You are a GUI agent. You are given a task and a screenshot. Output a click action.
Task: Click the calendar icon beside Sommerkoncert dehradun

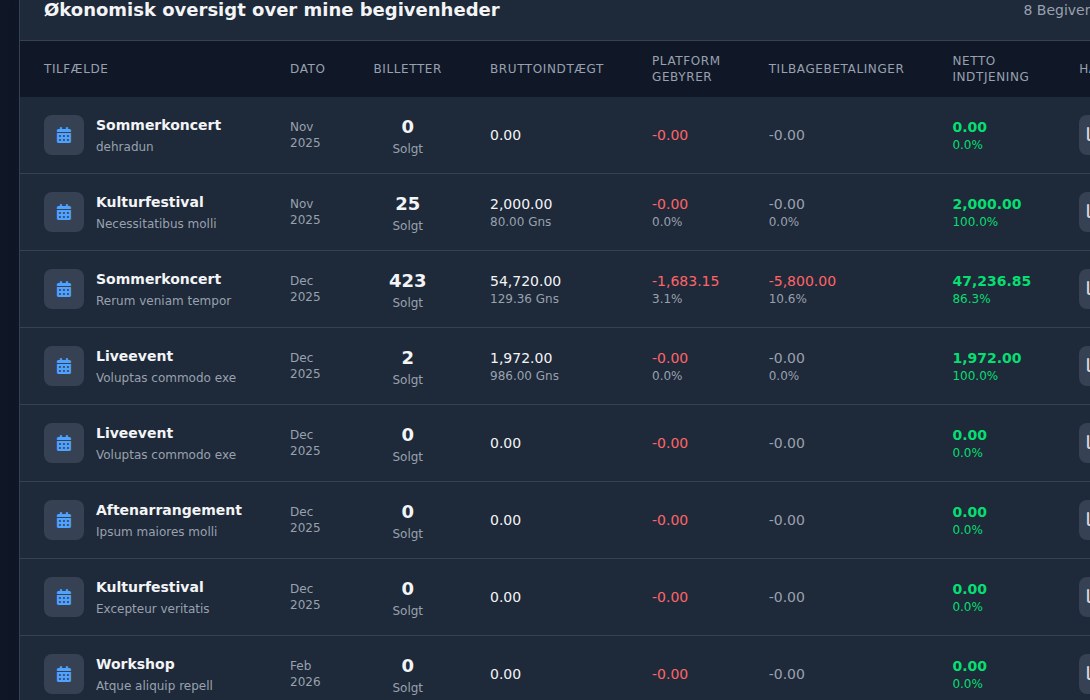pyautogui.click(x=64, y=135)
